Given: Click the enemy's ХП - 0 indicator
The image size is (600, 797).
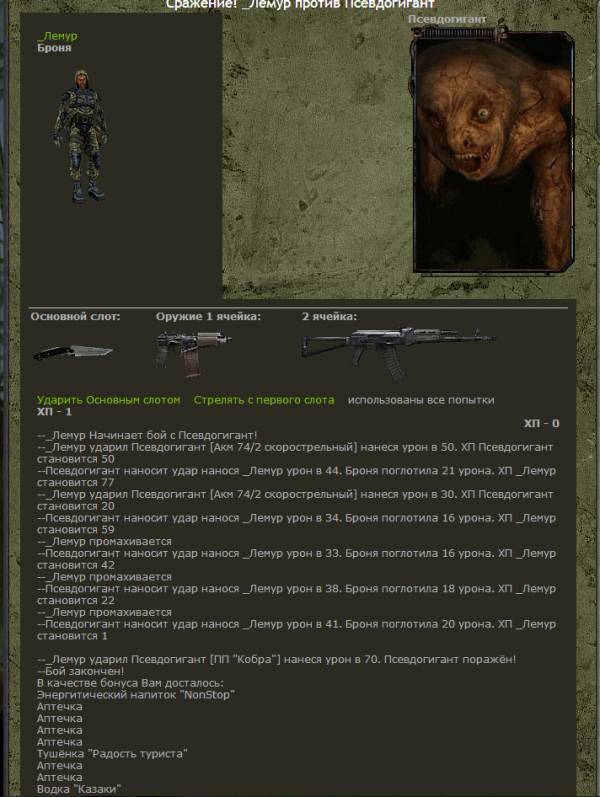Looking at the screenshot, I should pyautogui.click(x=541, y=423).
